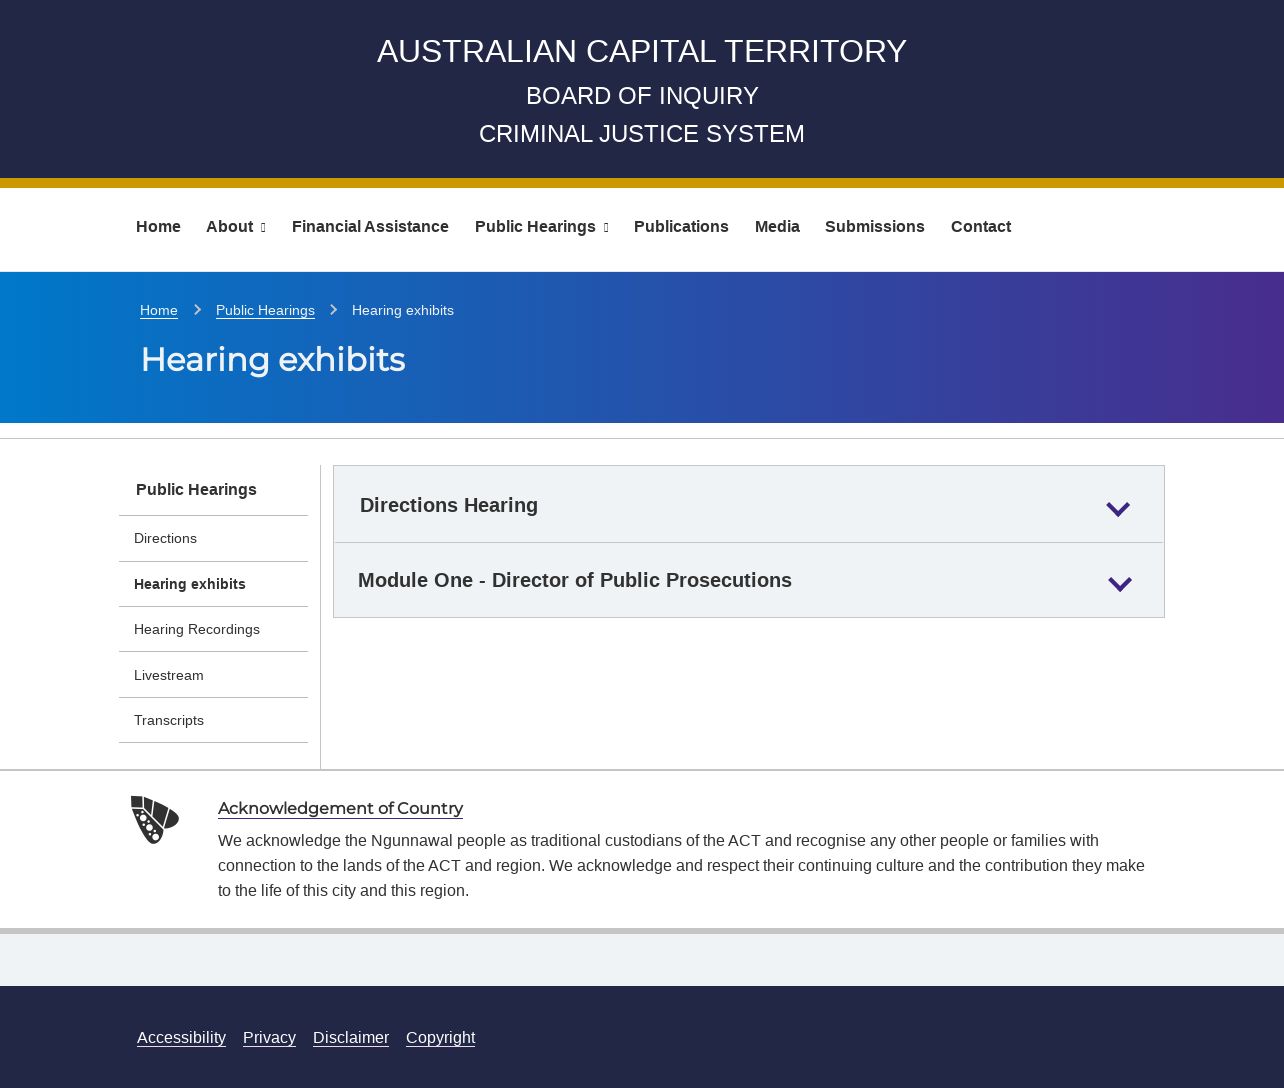This screenshot has height=1088, width=1284.
Task: Open Financial Assistance menu item
Action: [370, 227]
